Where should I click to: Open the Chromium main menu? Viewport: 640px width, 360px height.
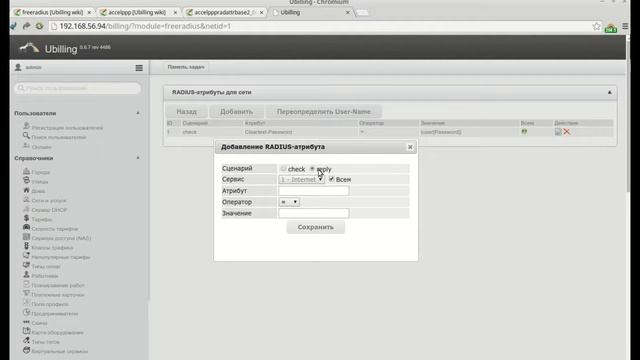point(625,26)
